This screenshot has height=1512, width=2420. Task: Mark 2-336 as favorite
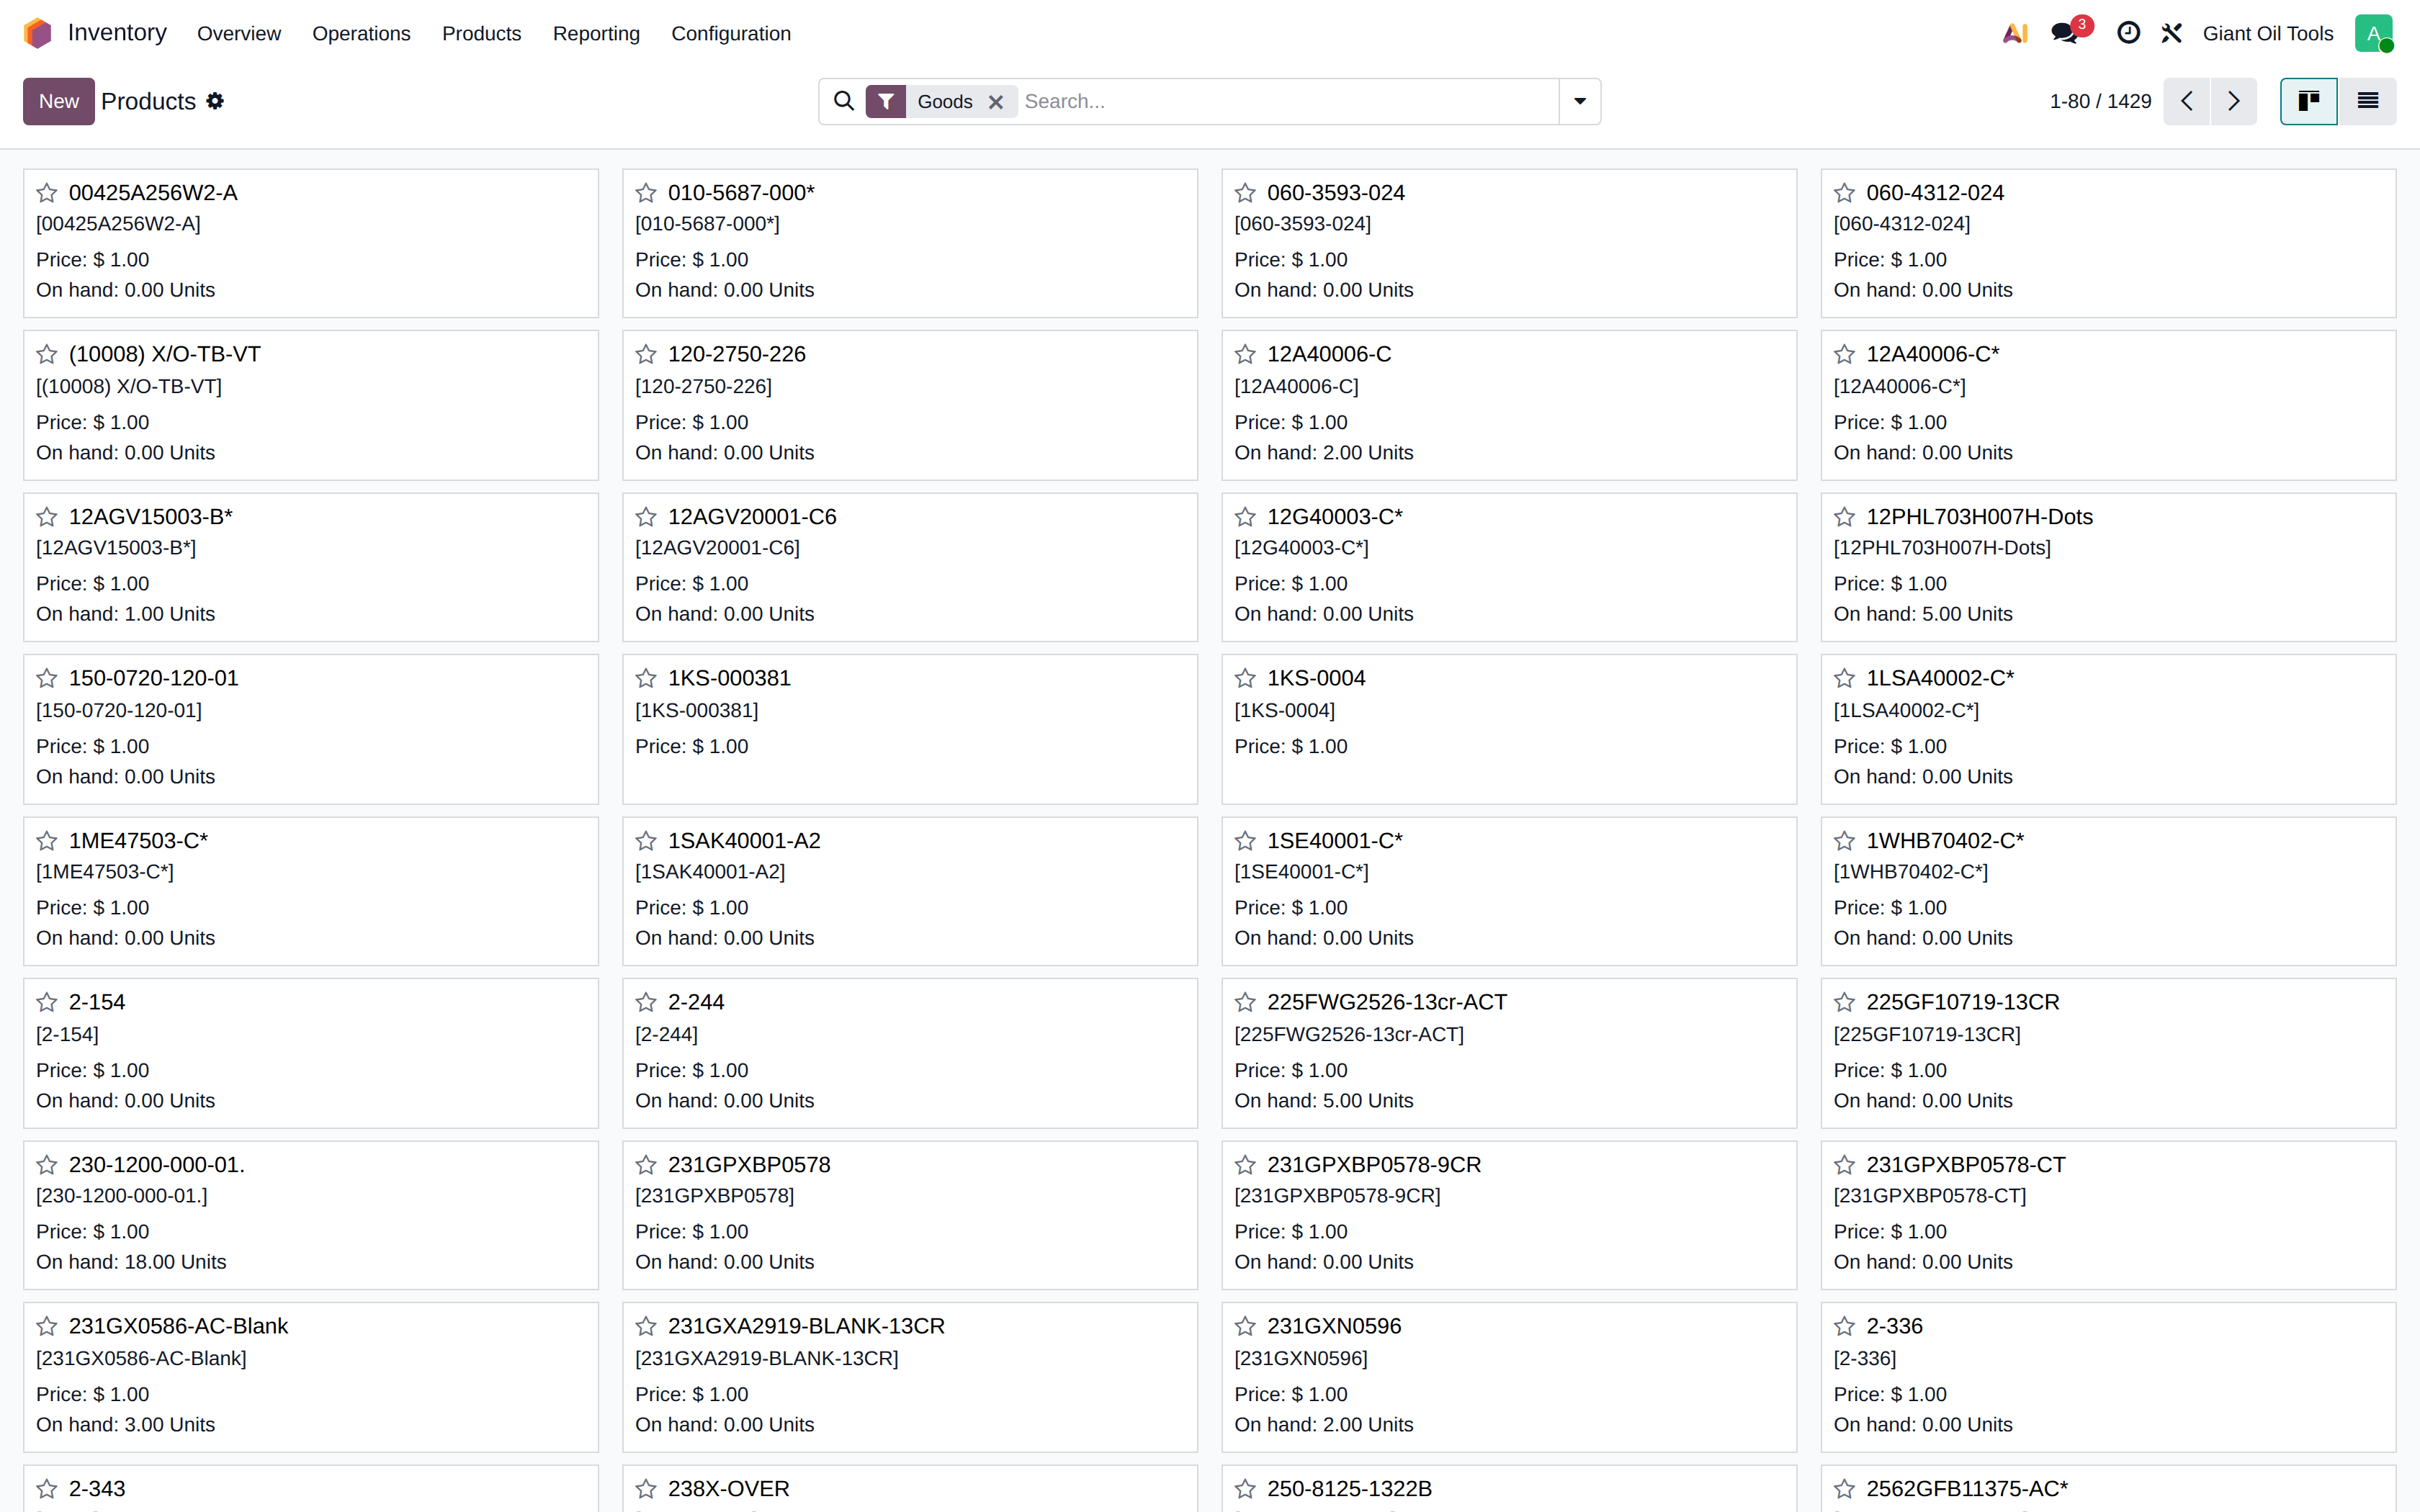tap(1845, 1327)
